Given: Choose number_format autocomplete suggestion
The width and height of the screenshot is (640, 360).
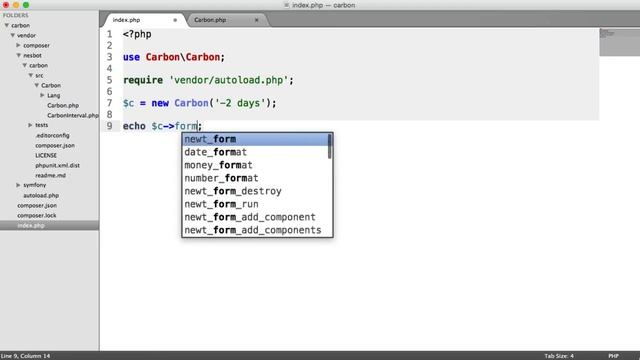Looking at the screenshot, I should point(257,178).
